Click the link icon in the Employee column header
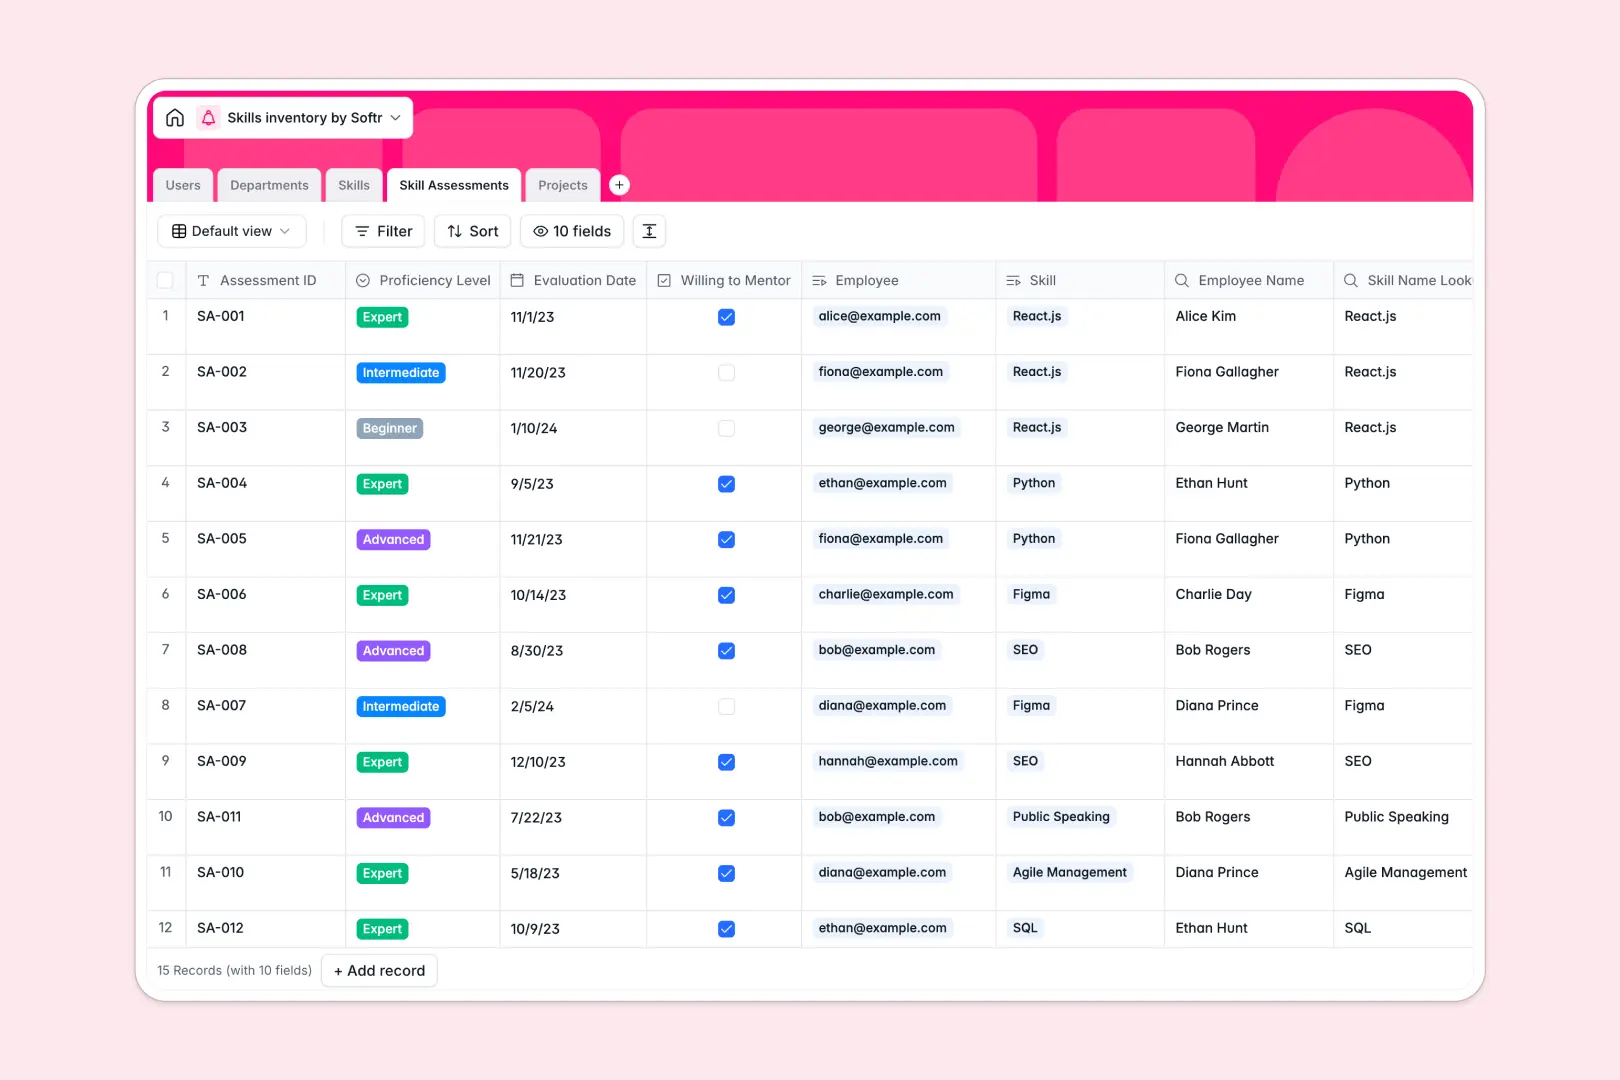The height and width of the screenshot is (1080, 1620). click(821, 280)
